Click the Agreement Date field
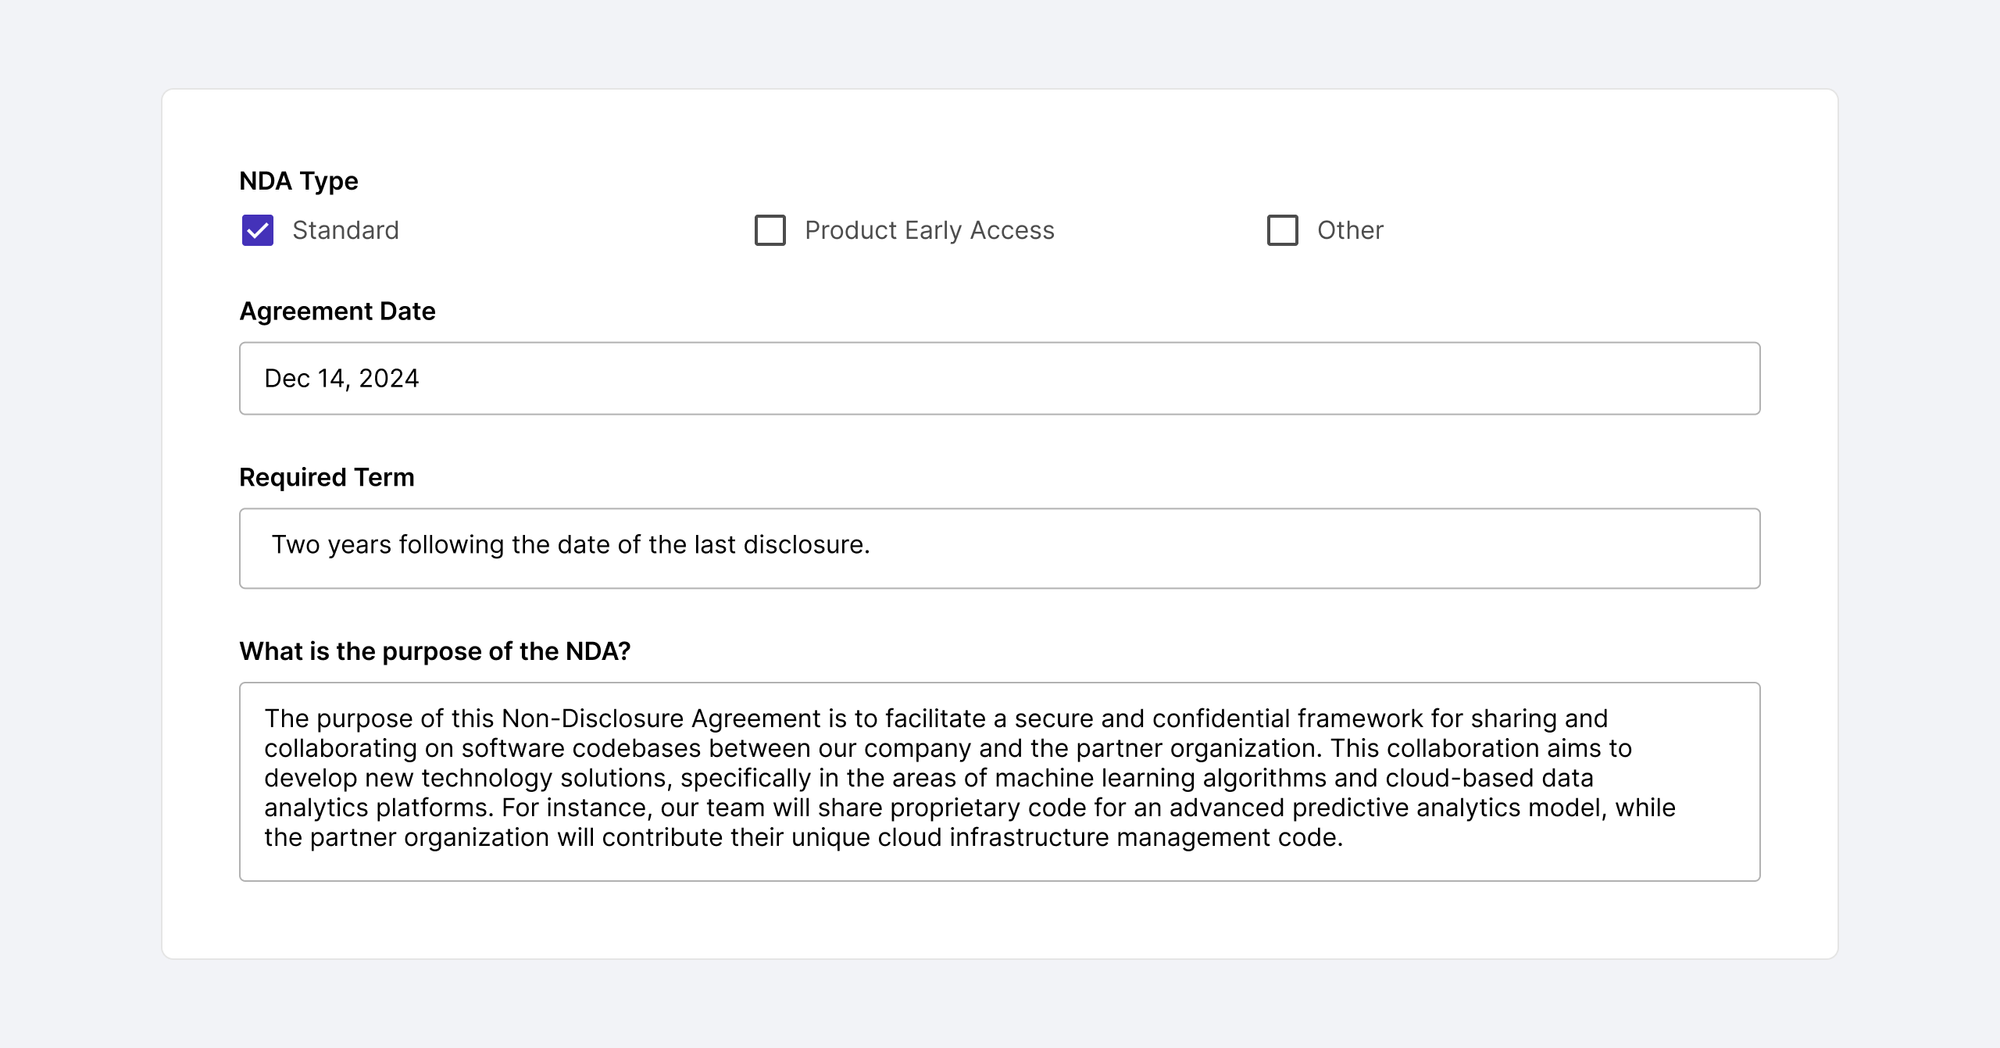Image resolution: width=2000 pixels, height=1048 pixels. click(x=999, y=378)
